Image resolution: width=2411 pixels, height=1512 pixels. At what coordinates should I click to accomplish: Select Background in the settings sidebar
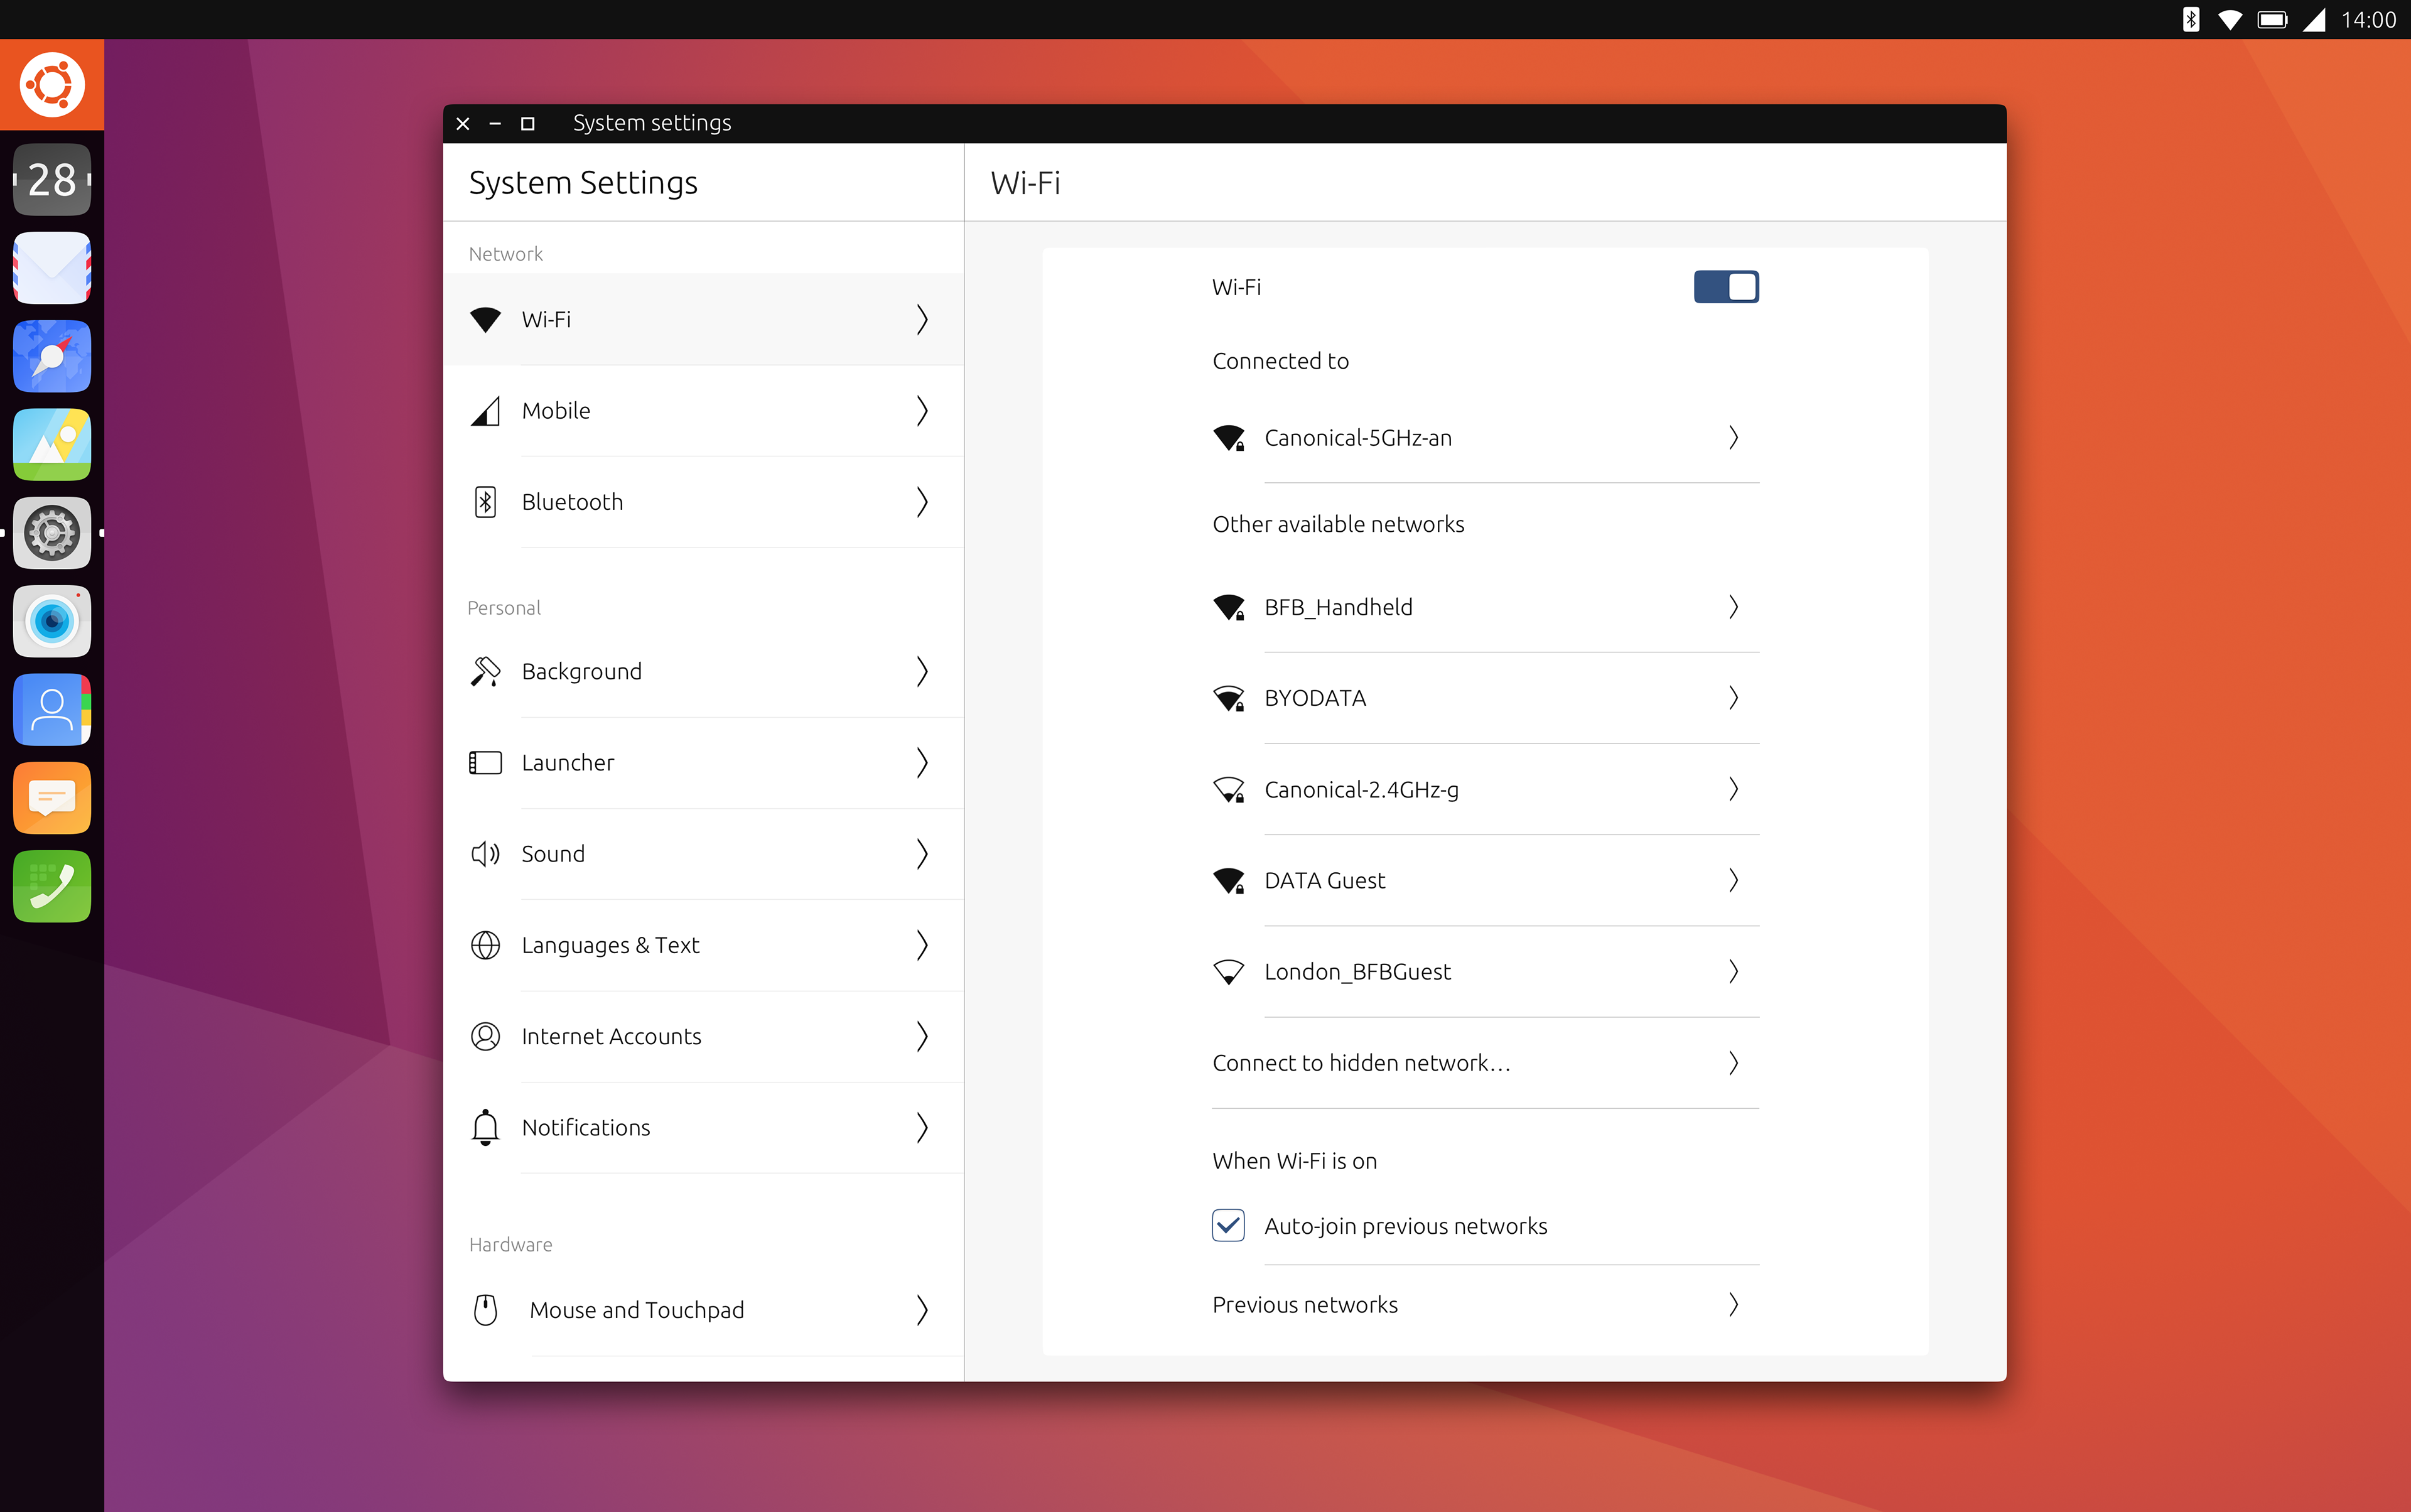pos(703,671)
